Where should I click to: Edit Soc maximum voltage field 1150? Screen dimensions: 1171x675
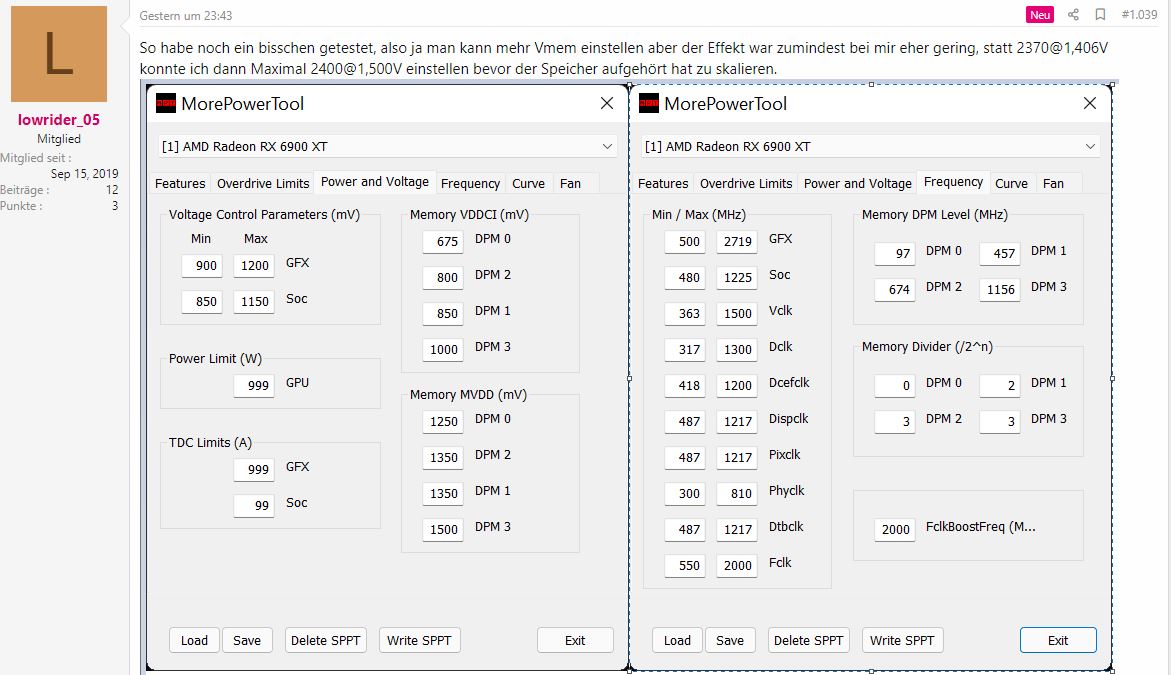point(254,301)
